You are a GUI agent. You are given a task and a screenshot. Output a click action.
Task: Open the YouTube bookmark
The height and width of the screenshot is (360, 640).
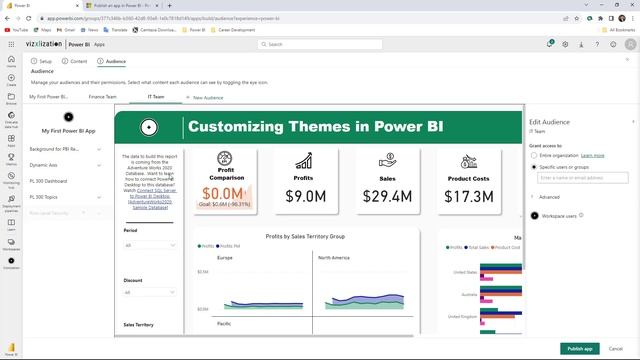click(16, 30)
